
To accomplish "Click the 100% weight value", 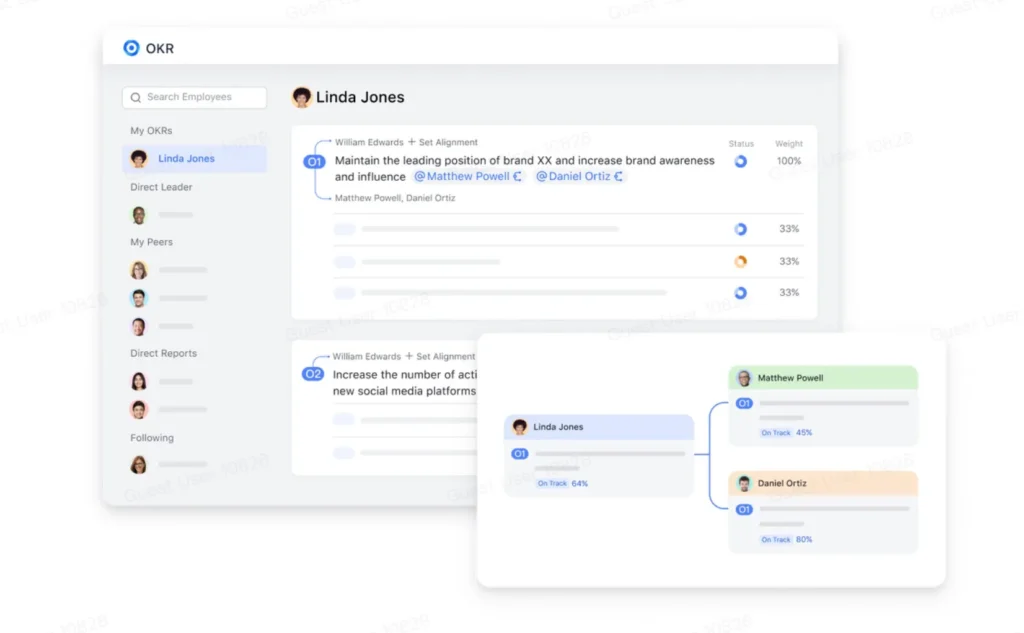I will [789, 161].
